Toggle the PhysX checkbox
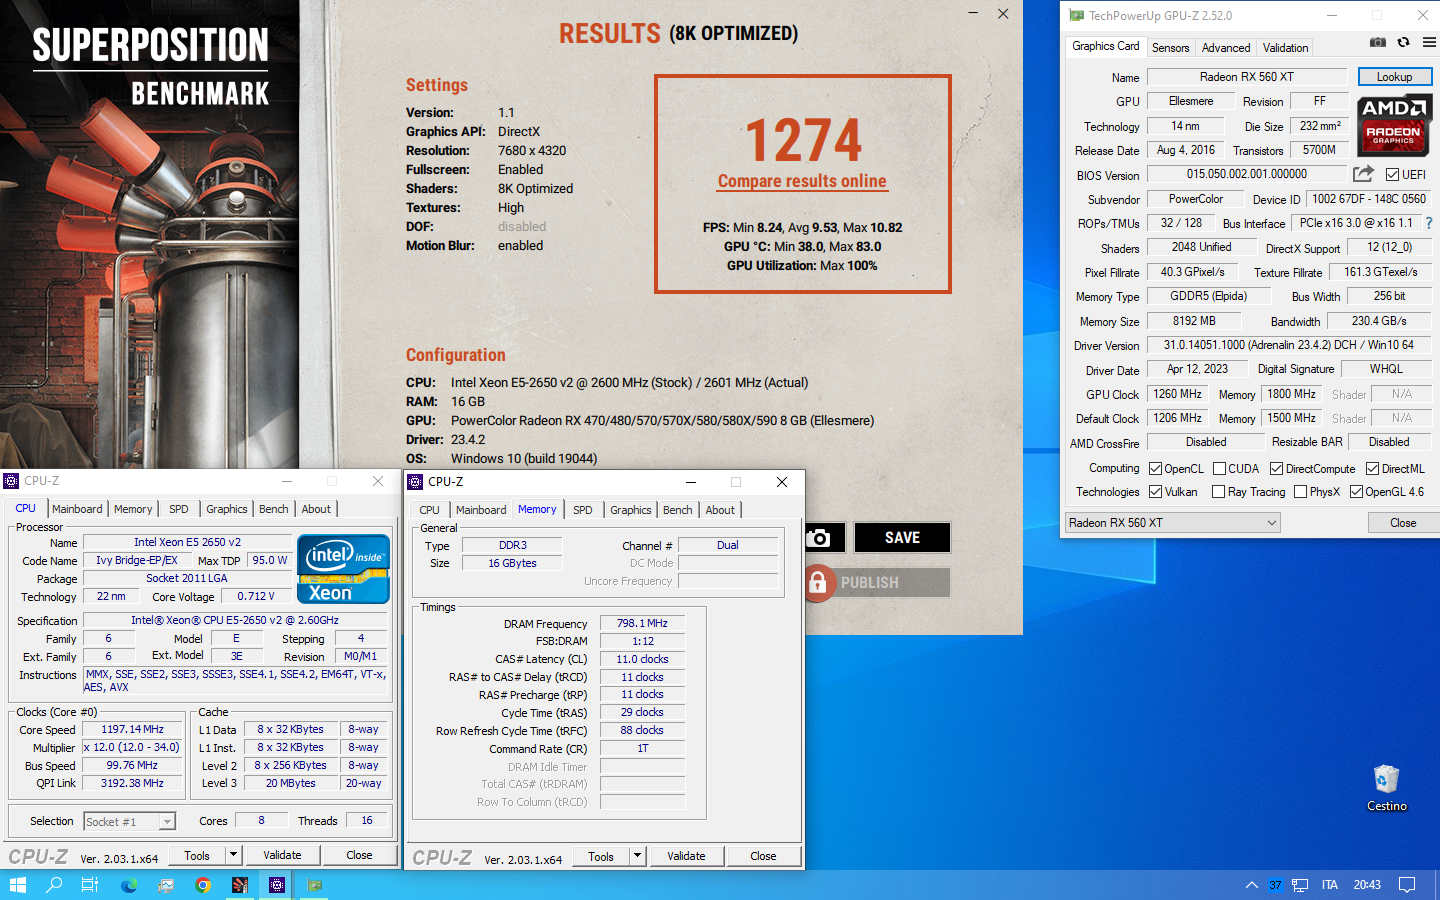This screenshot has width=1440, height=900. (1300, 492)
